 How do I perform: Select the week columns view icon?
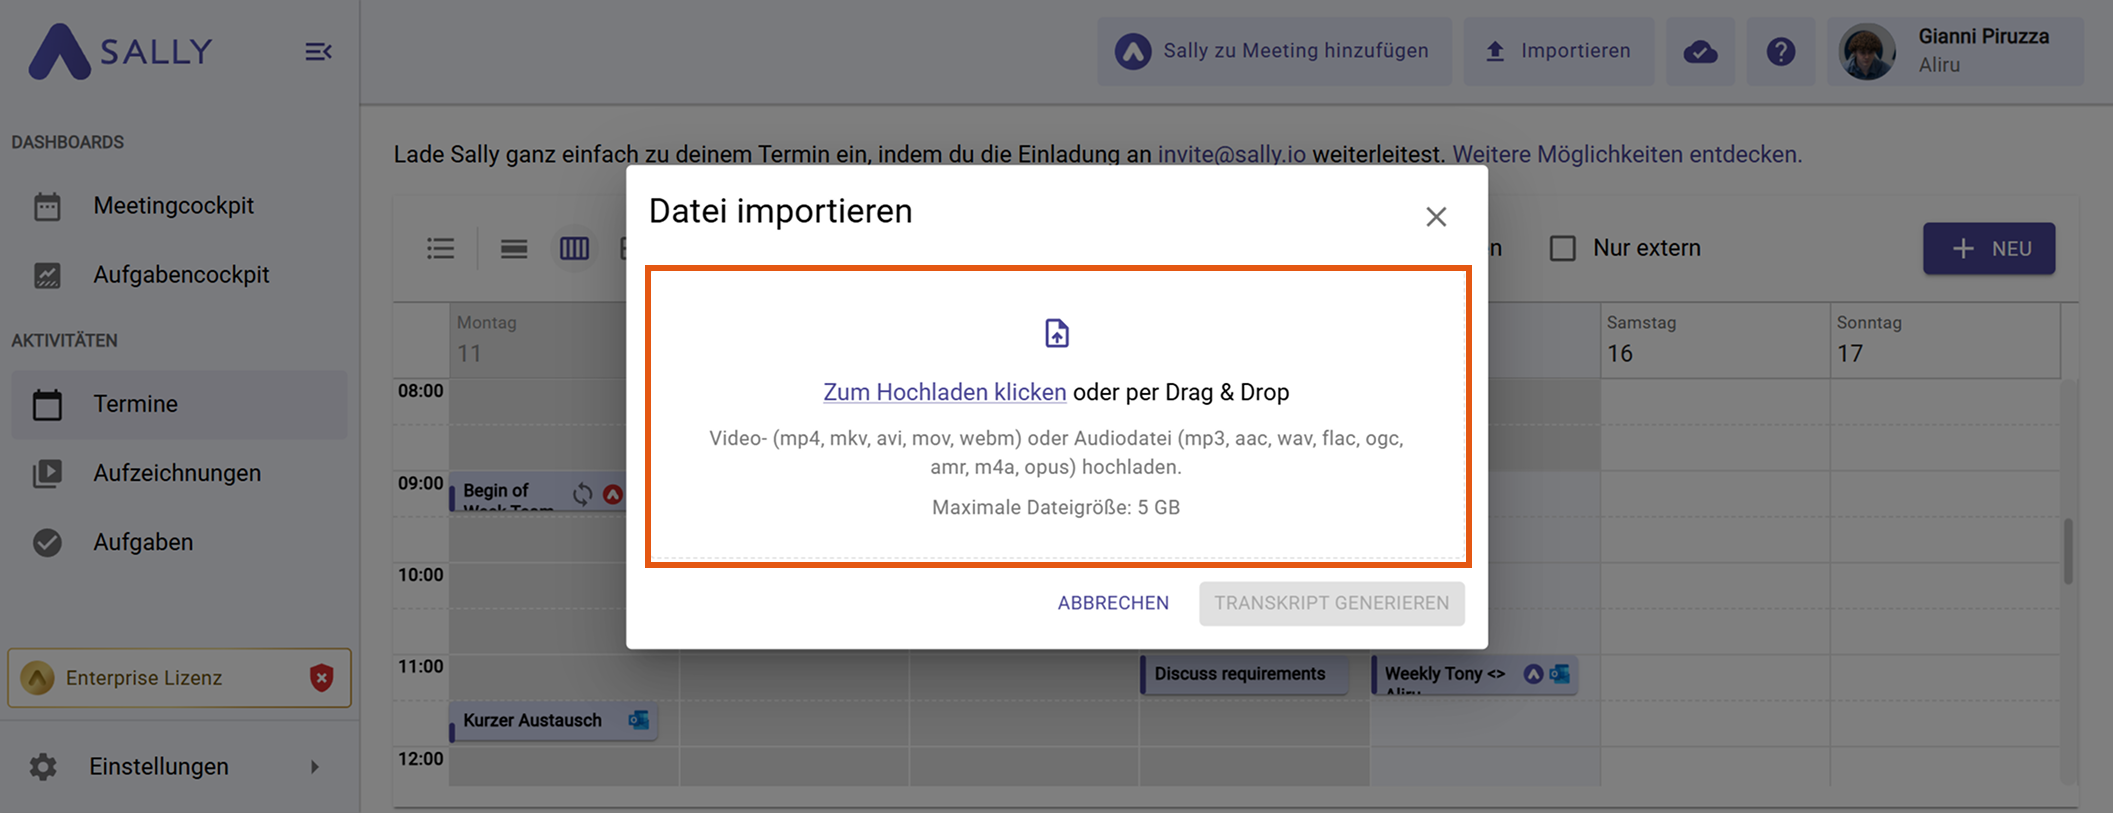[574, 248]
